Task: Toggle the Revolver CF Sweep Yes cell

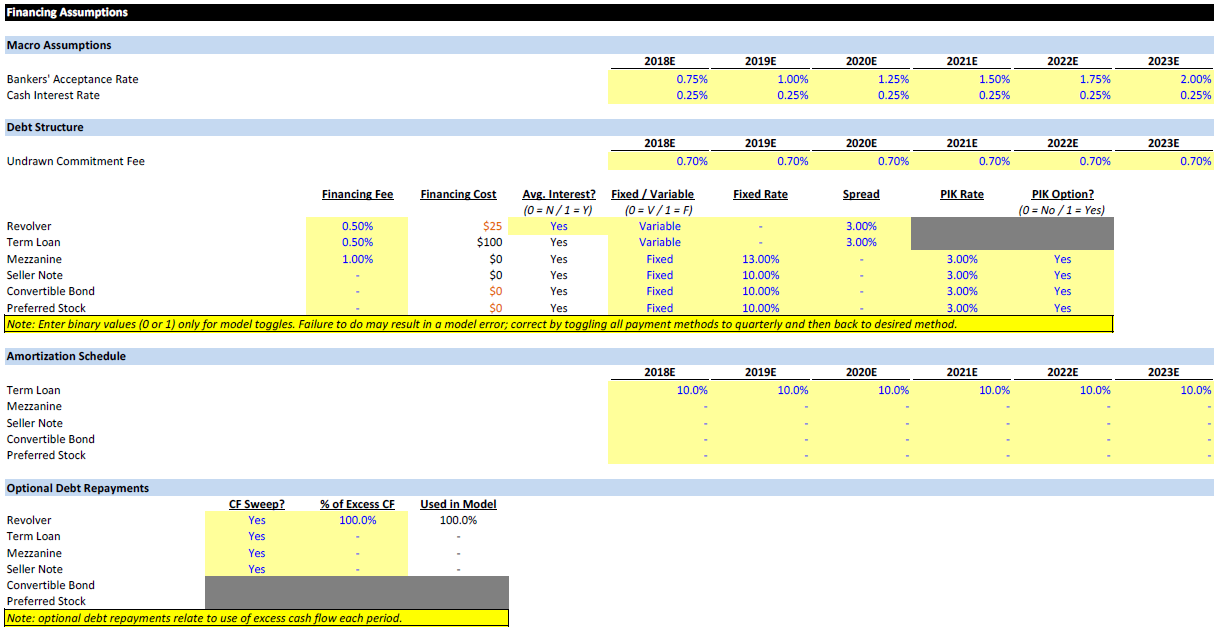Action: (x=256, y=520)
